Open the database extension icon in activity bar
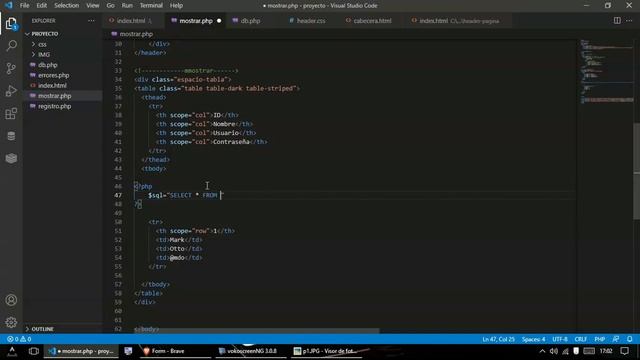640x360 pixels. pyautogui.click(x=11, y=136)
